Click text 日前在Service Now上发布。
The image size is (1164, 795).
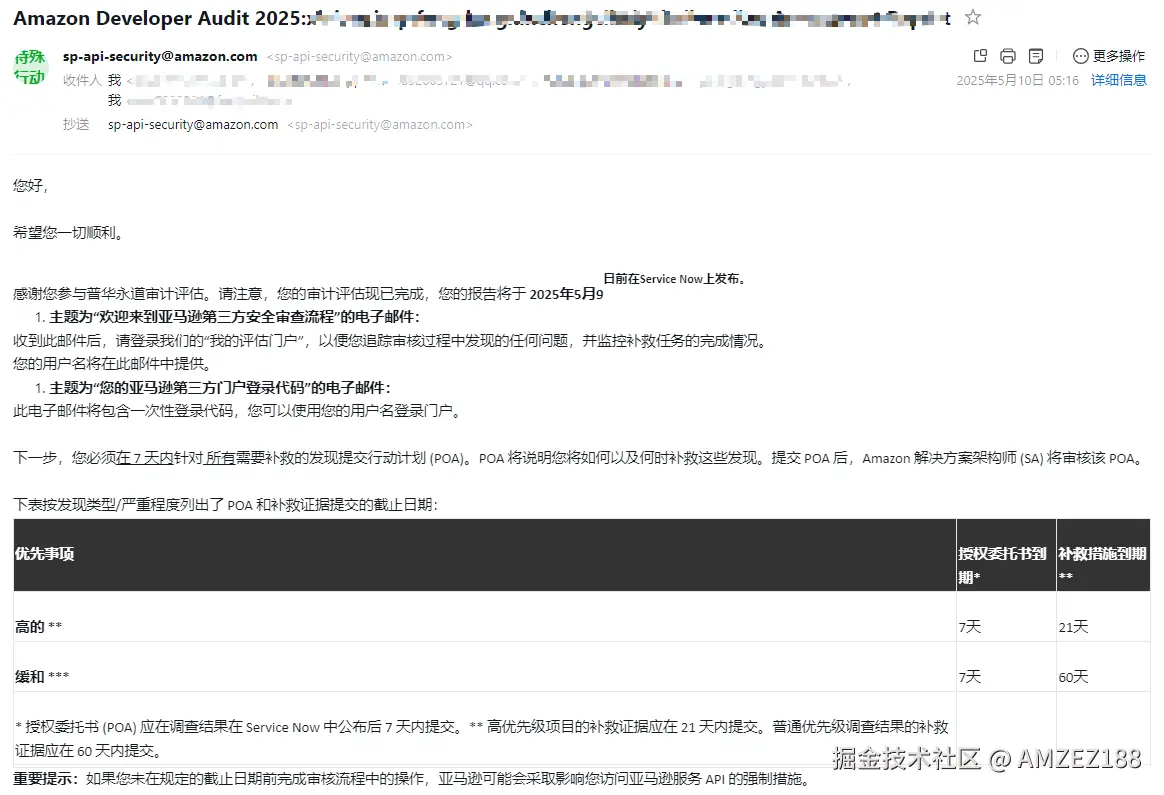click(x=676, y=279)
